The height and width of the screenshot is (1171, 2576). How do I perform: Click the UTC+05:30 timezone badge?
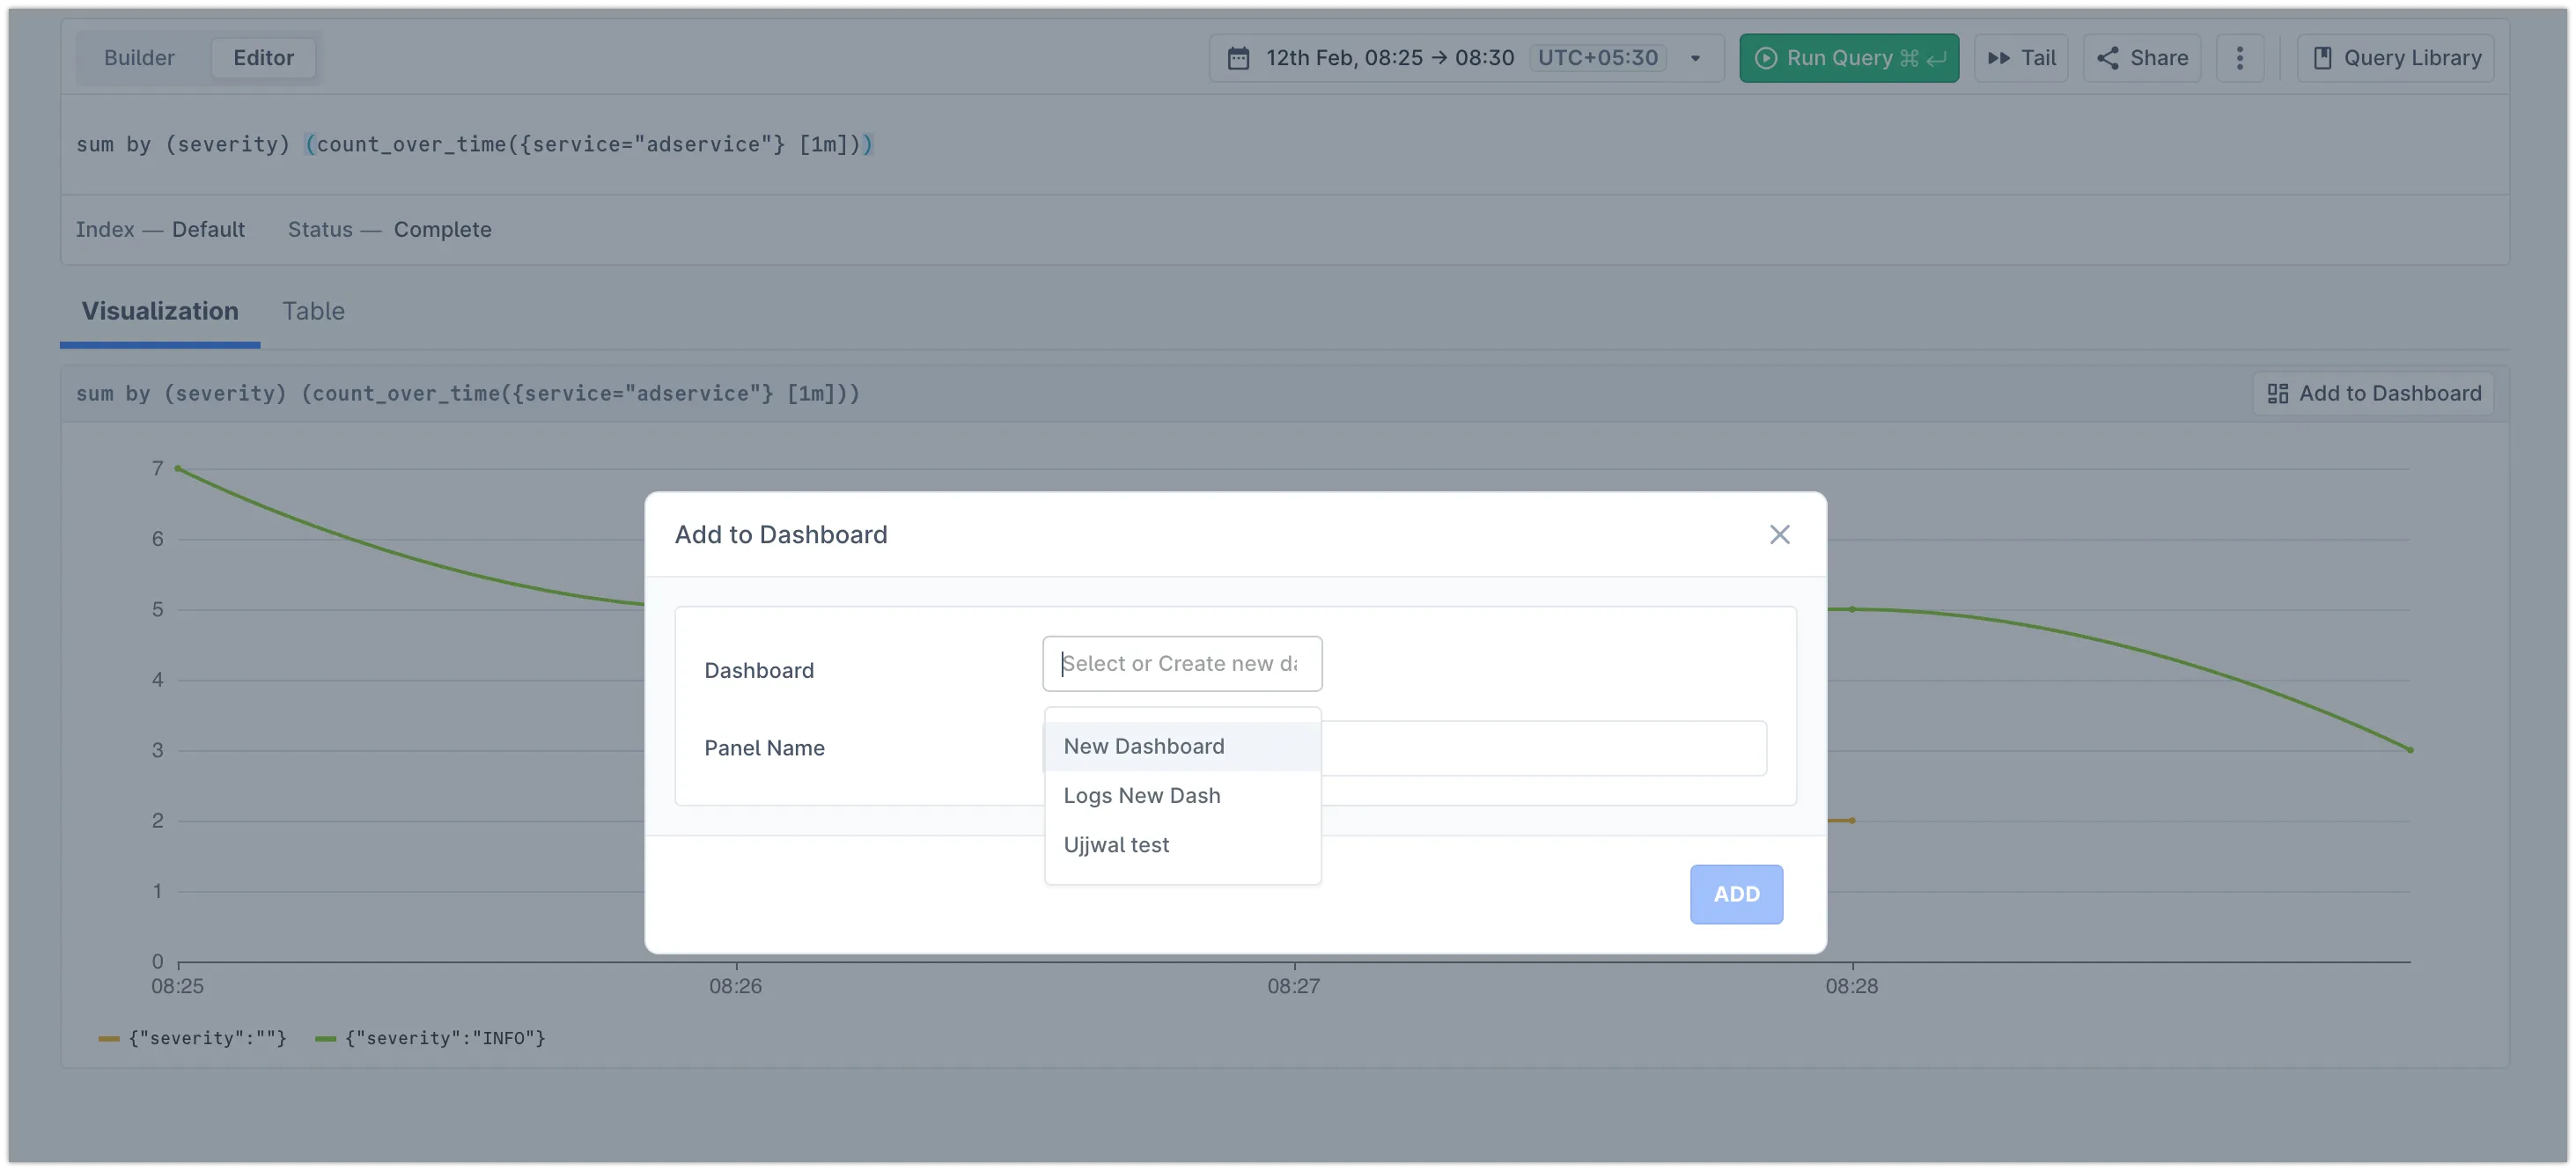pos(1597,58)
